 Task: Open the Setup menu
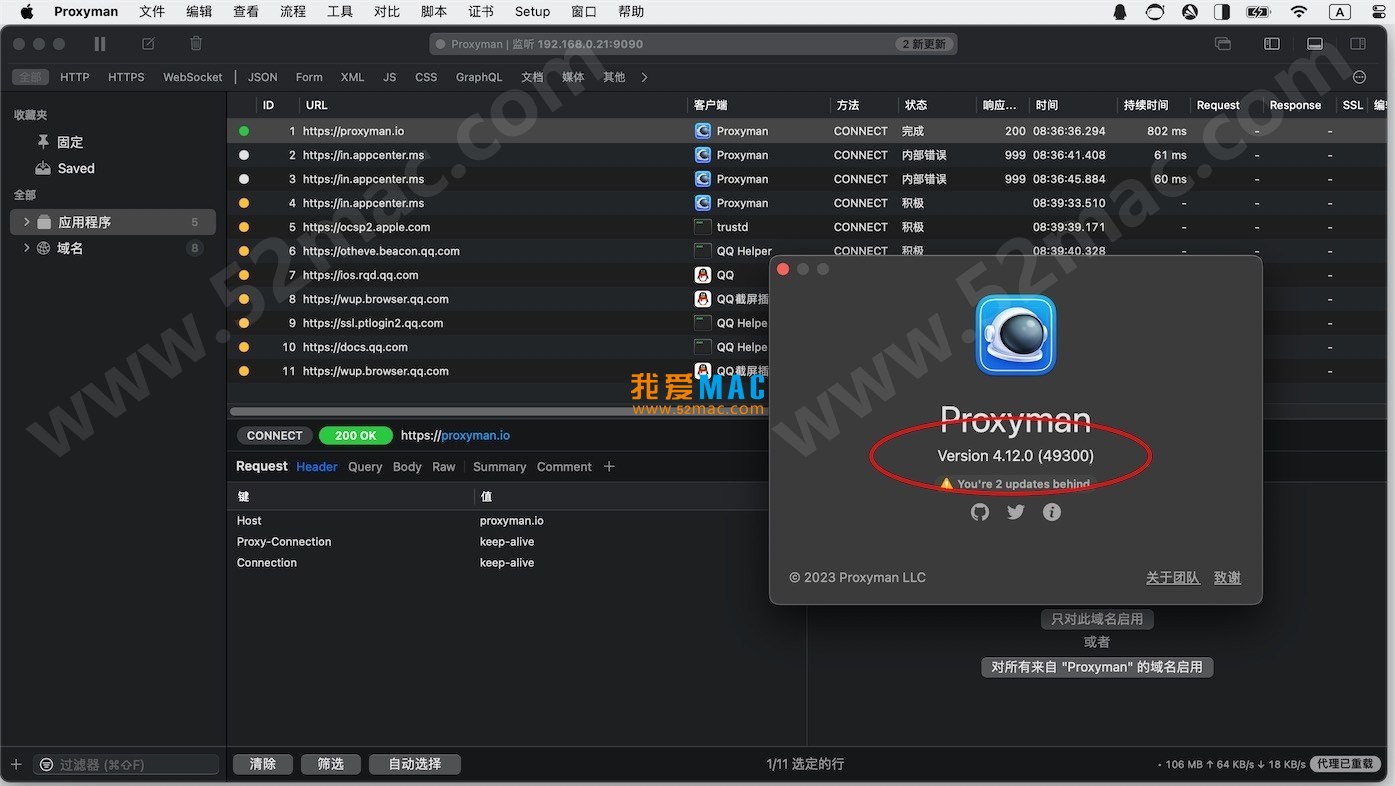coord(532,12)
